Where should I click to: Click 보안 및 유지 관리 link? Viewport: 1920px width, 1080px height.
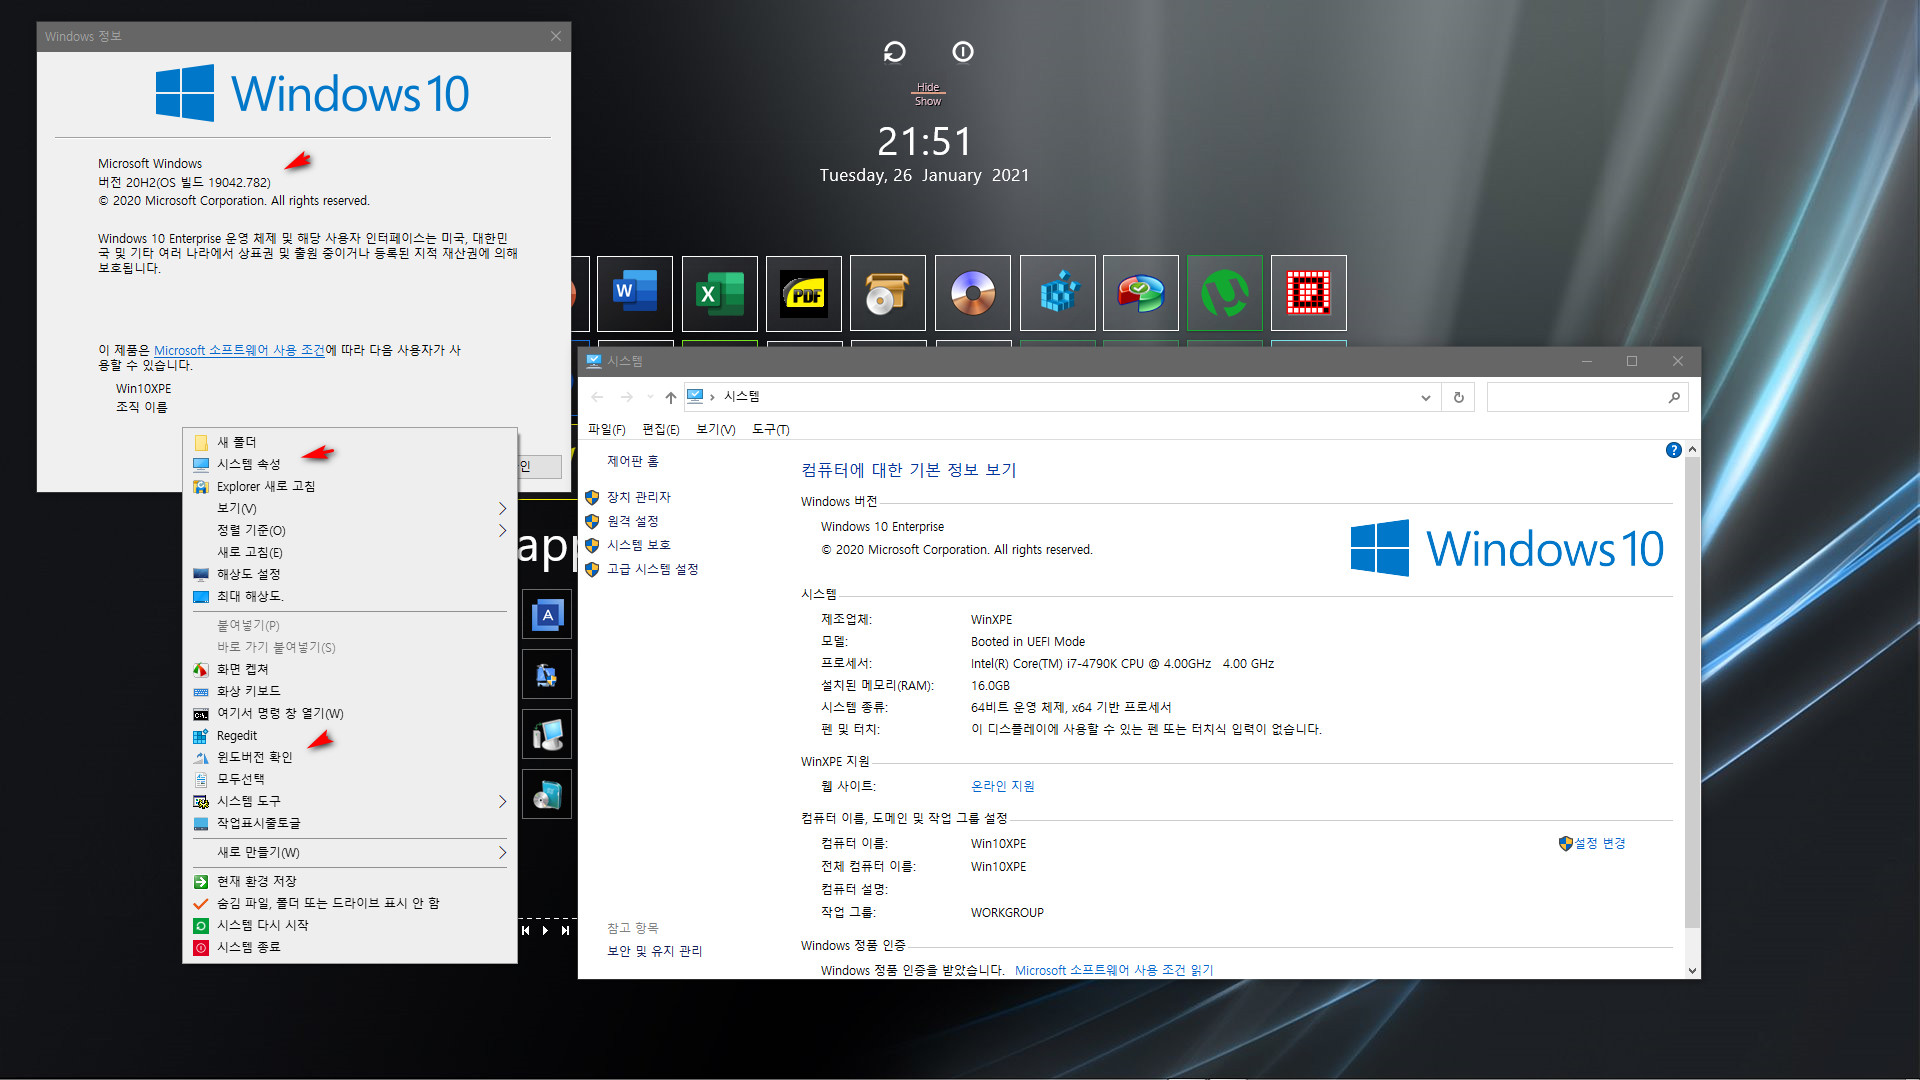pyautogui.click(x=654, y=951)
